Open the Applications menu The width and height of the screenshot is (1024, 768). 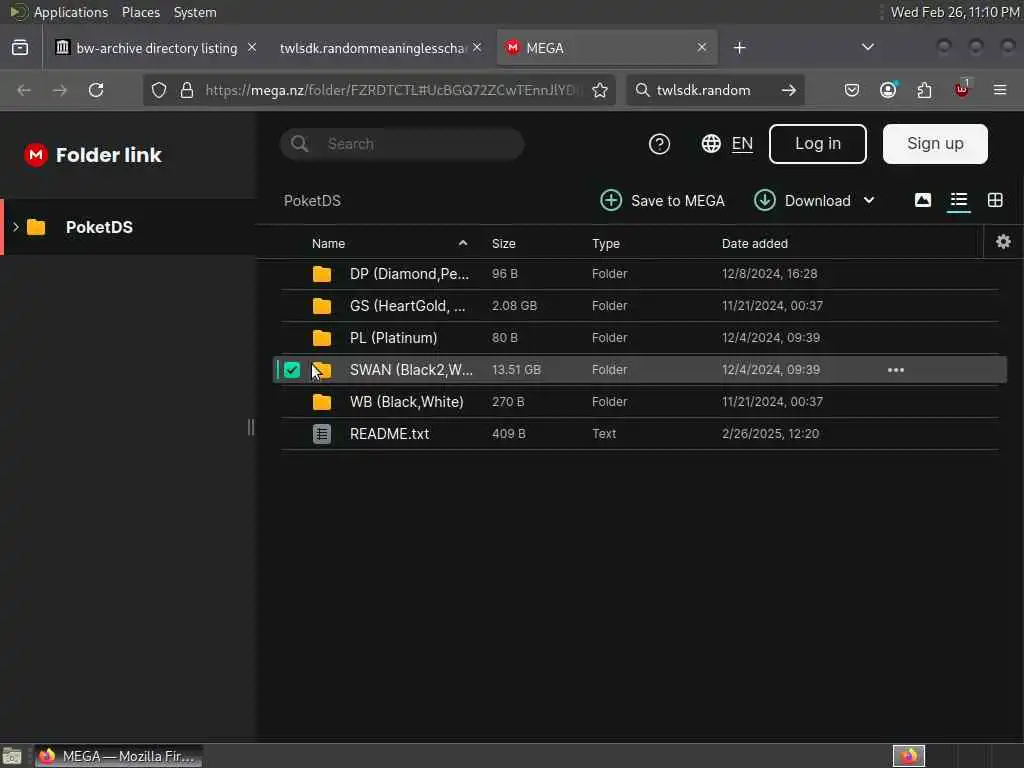pyautogui.click(x=71, y=12)
